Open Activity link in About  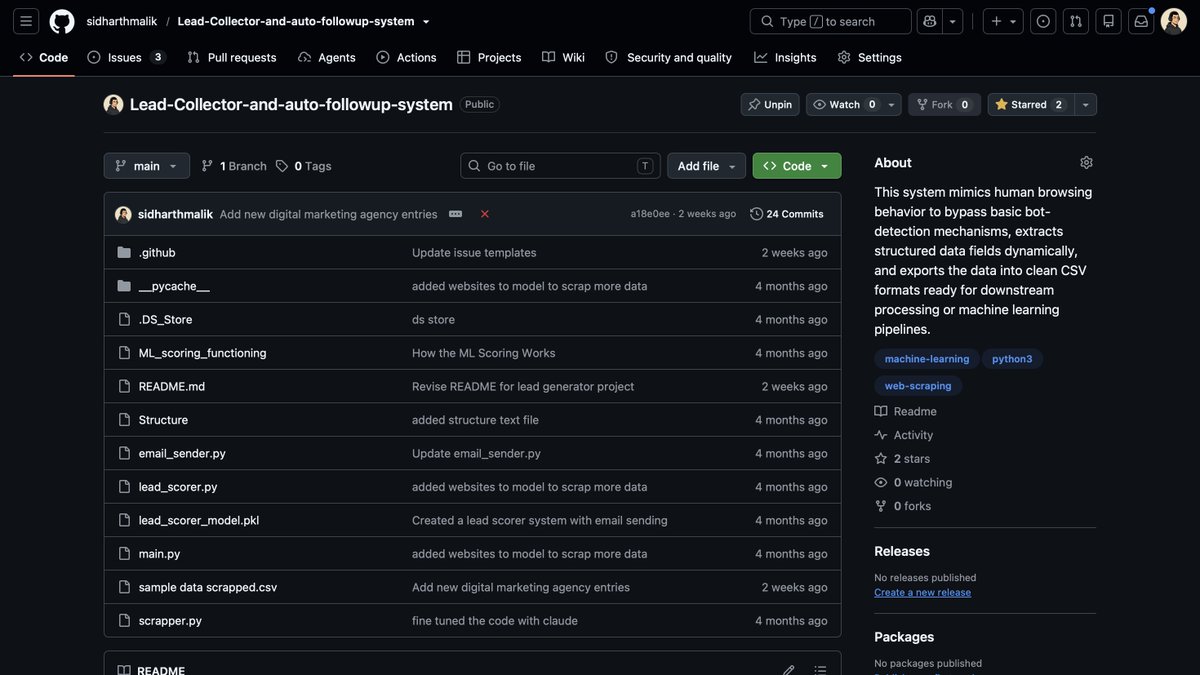(904, 435)
